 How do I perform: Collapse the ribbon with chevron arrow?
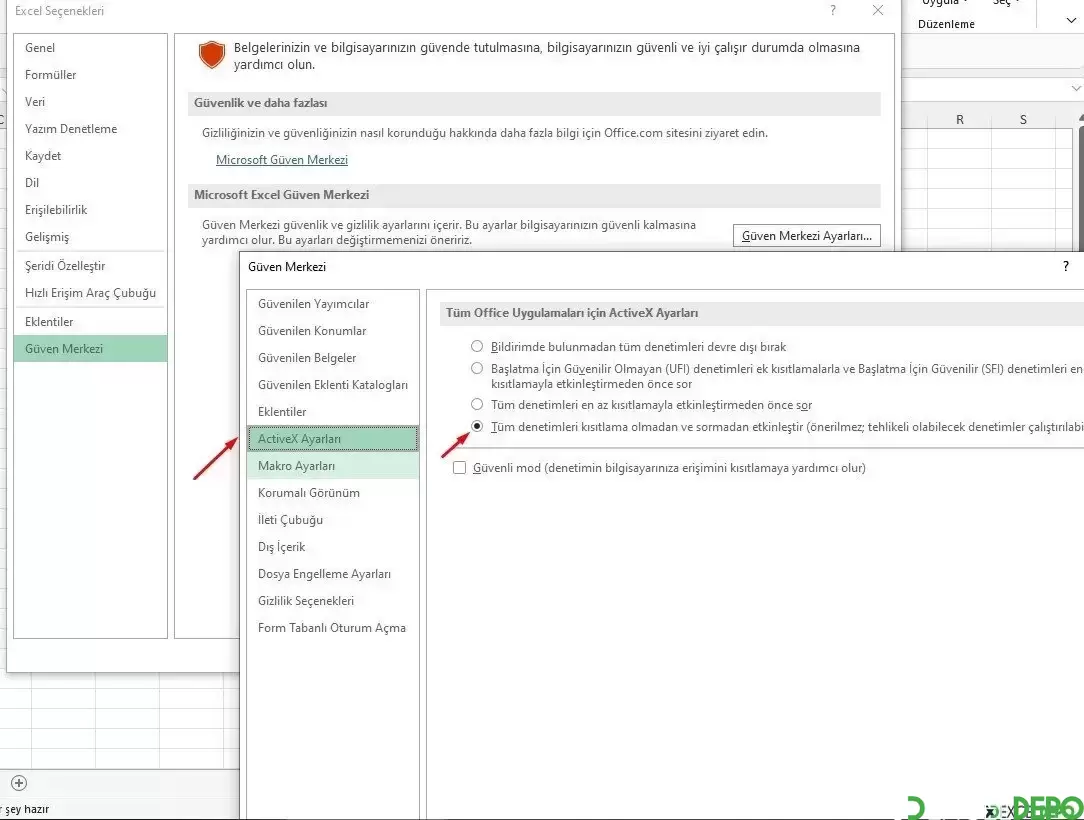click(1071, 21)
